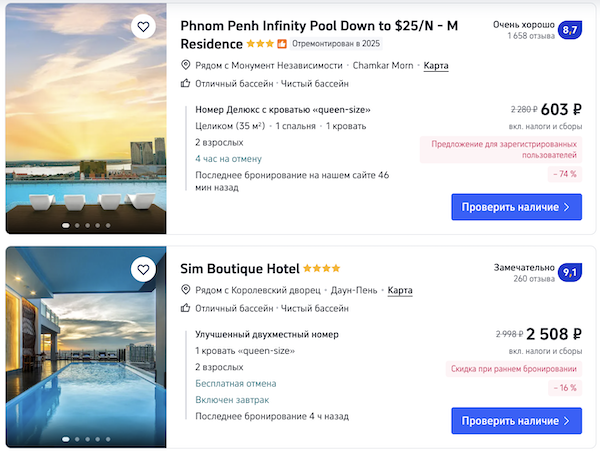Viewport: 600px width, 454px height.
Task: Click thumbs-up icon beside first Отличный бассейн
Action: [x=185, y=84]
